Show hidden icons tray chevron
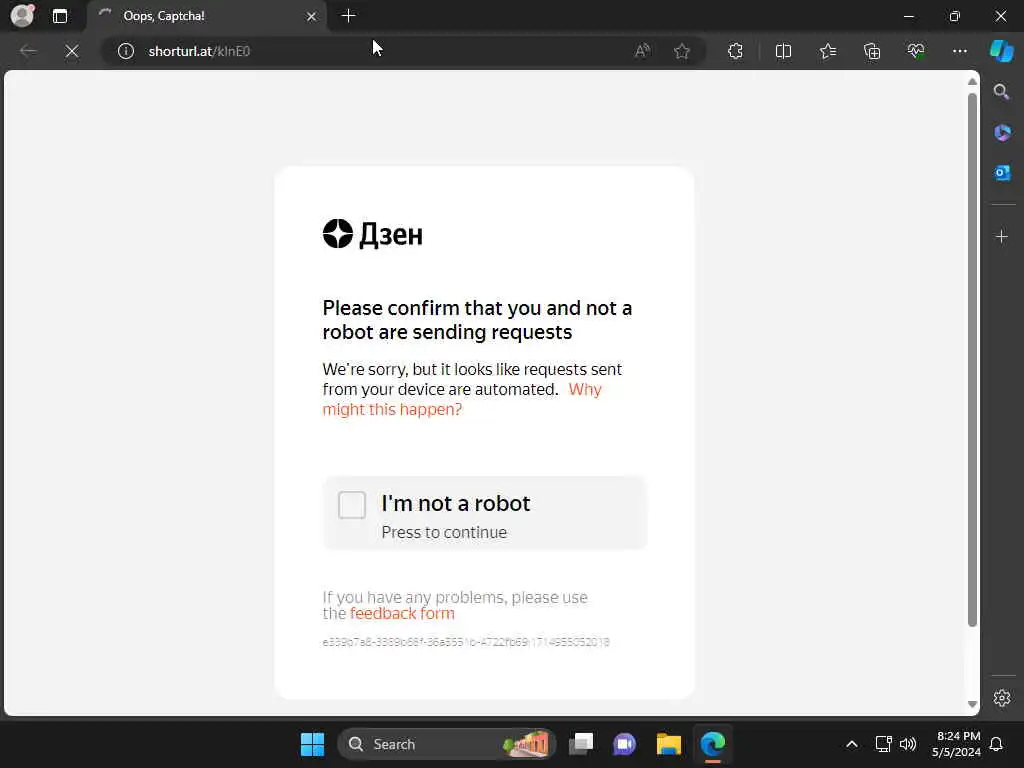 852,744
